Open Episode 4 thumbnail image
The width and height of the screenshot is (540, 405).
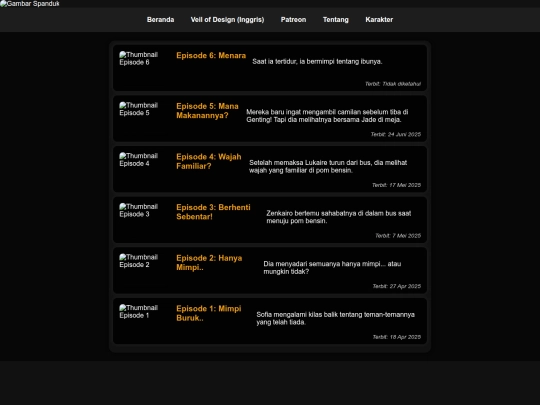click(138, 160)
